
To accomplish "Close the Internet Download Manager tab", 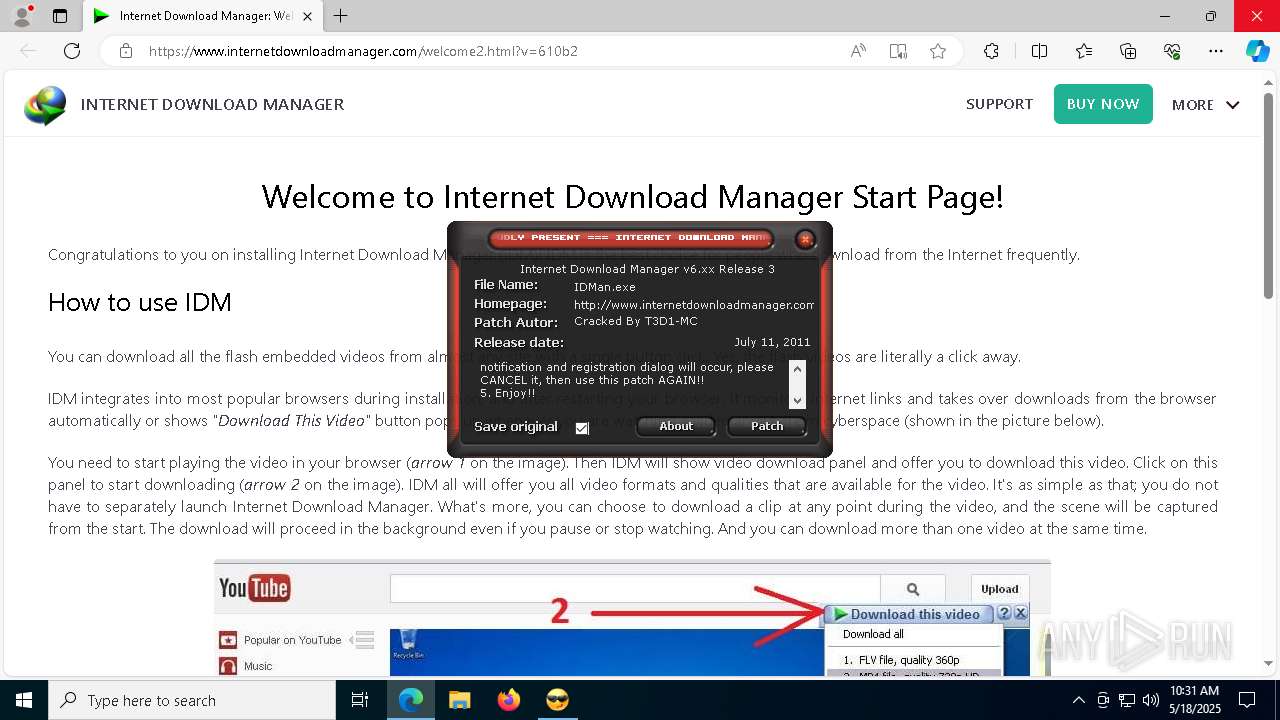I will 308,16.
